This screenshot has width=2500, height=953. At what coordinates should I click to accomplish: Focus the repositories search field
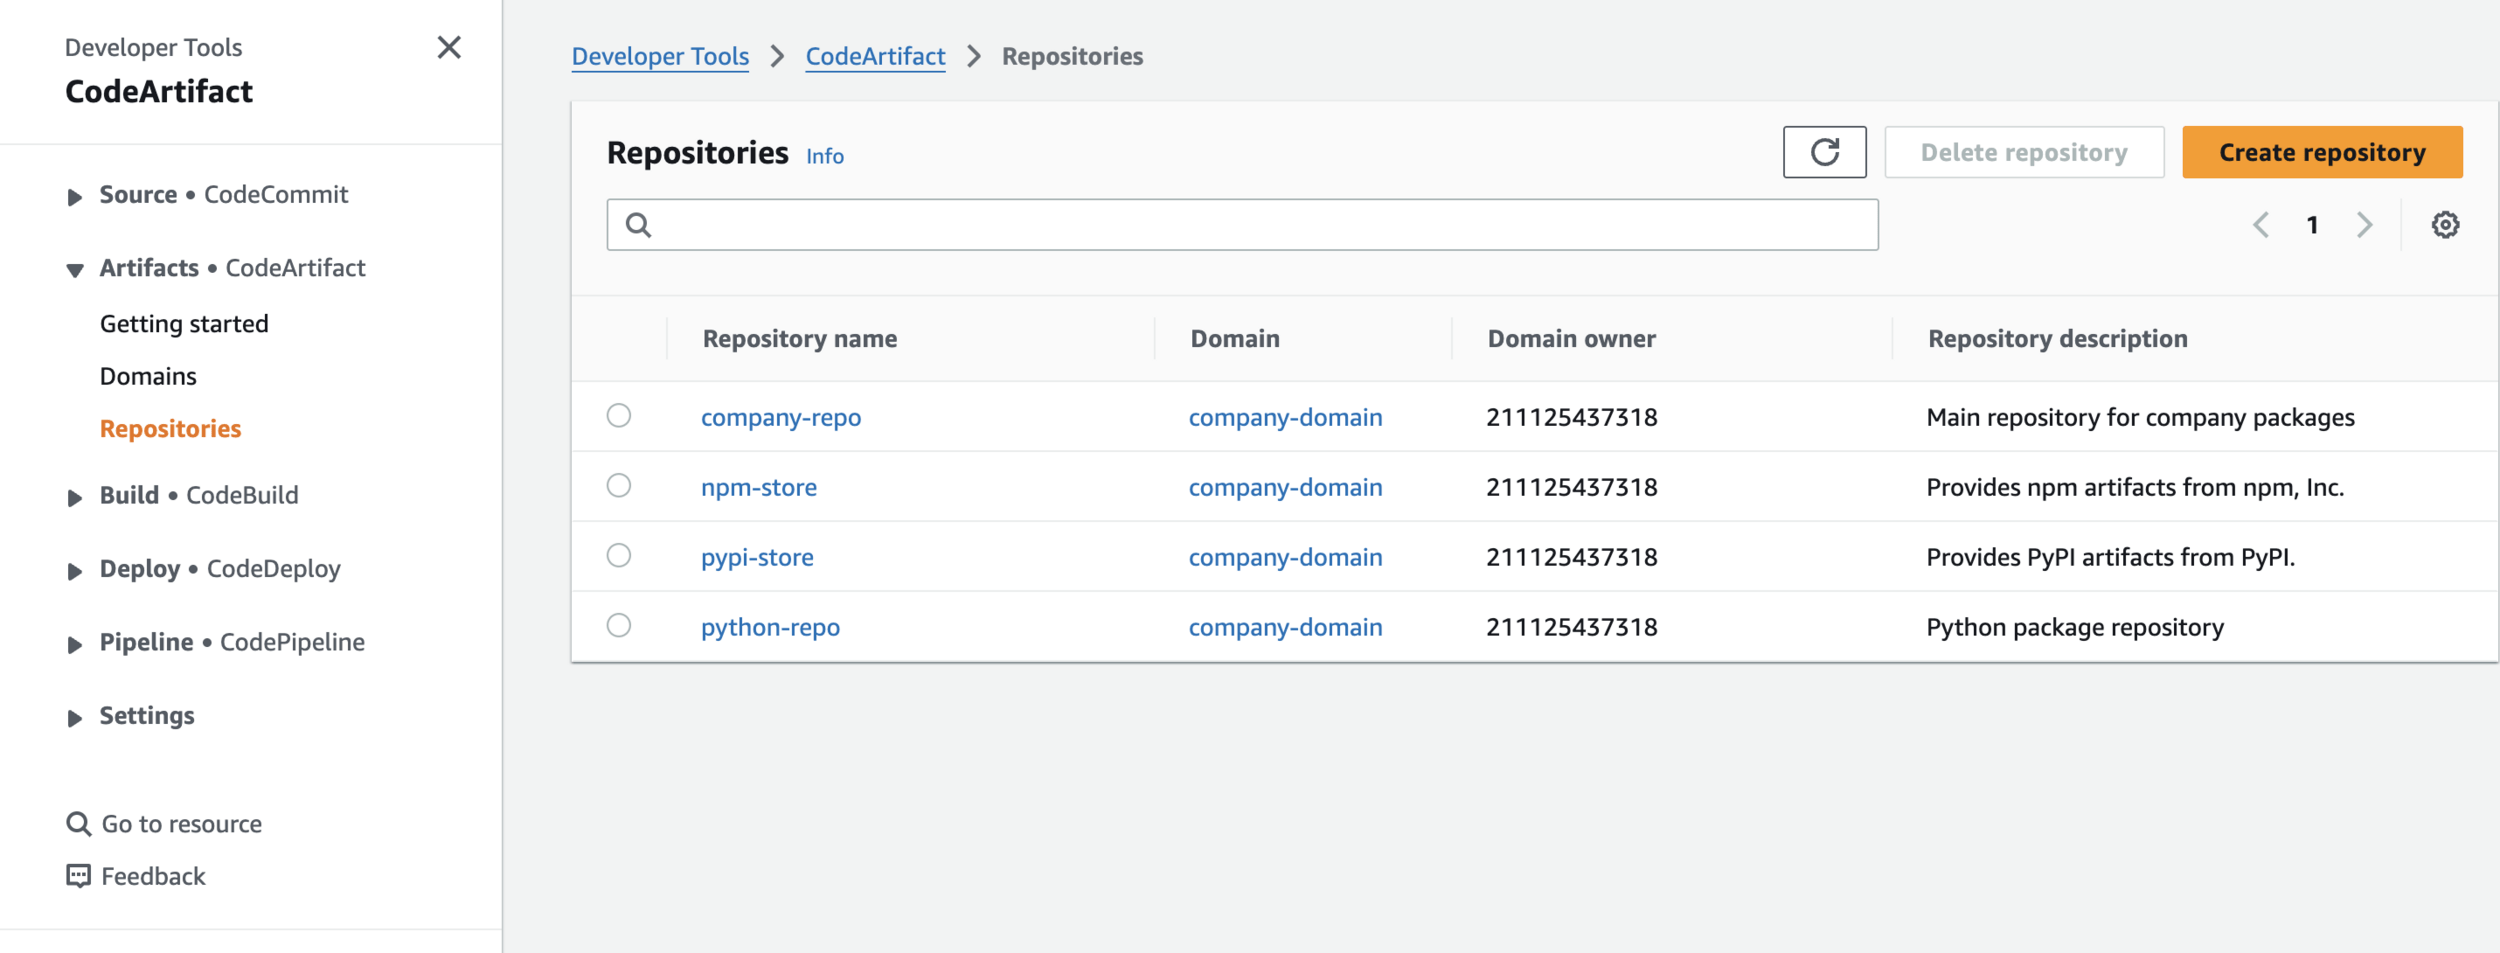[1242, 224]
